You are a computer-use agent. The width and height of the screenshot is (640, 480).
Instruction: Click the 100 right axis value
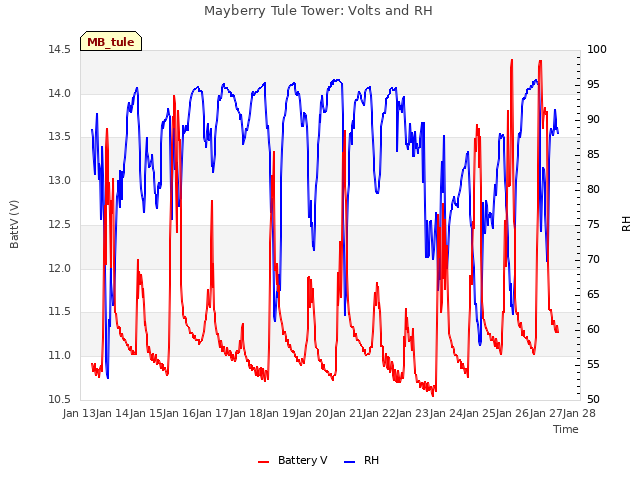click(597, 49)
